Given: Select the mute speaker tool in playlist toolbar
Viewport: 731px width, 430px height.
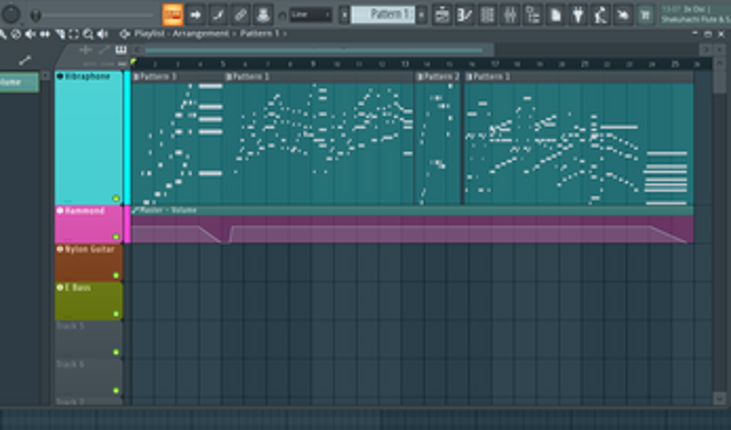Looking at the screenshot, I should [x=30, y=34].
